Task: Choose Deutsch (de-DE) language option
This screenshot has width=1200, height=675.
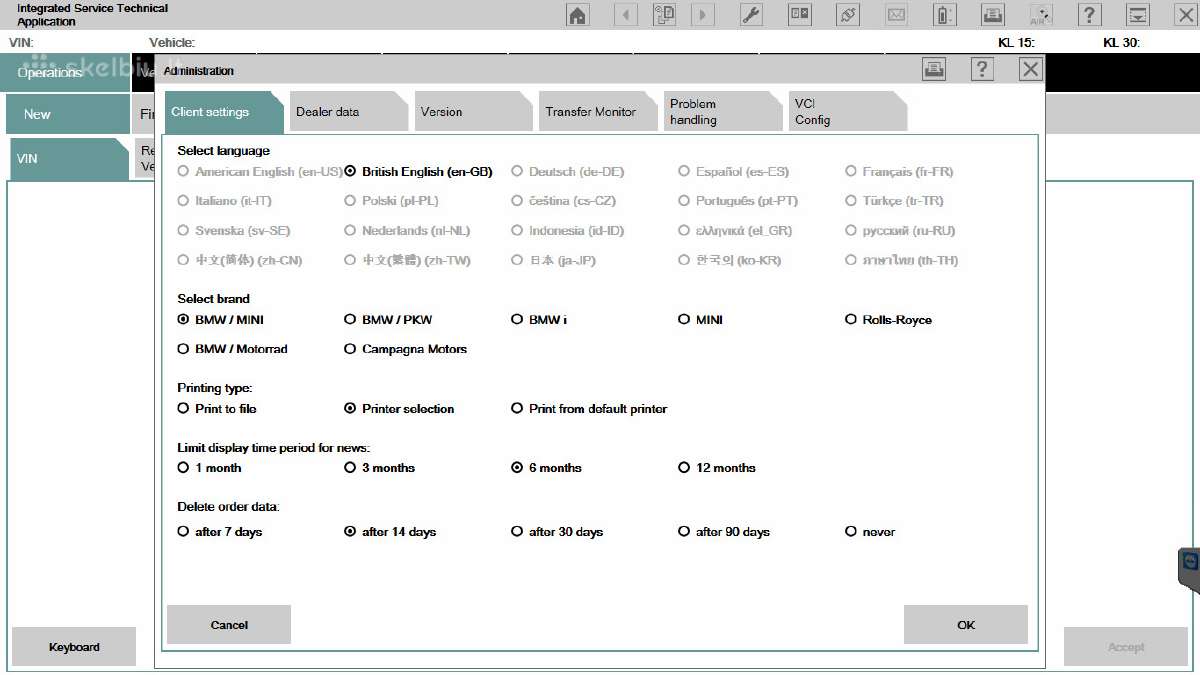Action: click(x=567, y=172)
